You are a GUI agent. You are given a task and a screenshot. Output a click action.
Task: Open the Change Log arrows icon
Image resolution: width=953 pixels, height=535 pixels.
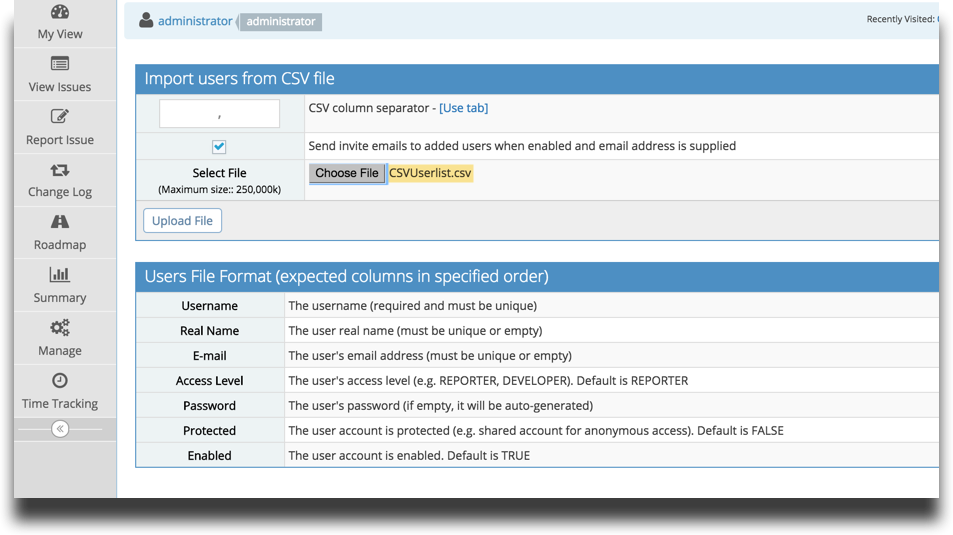pyautogui.click(x=60, y=170)
